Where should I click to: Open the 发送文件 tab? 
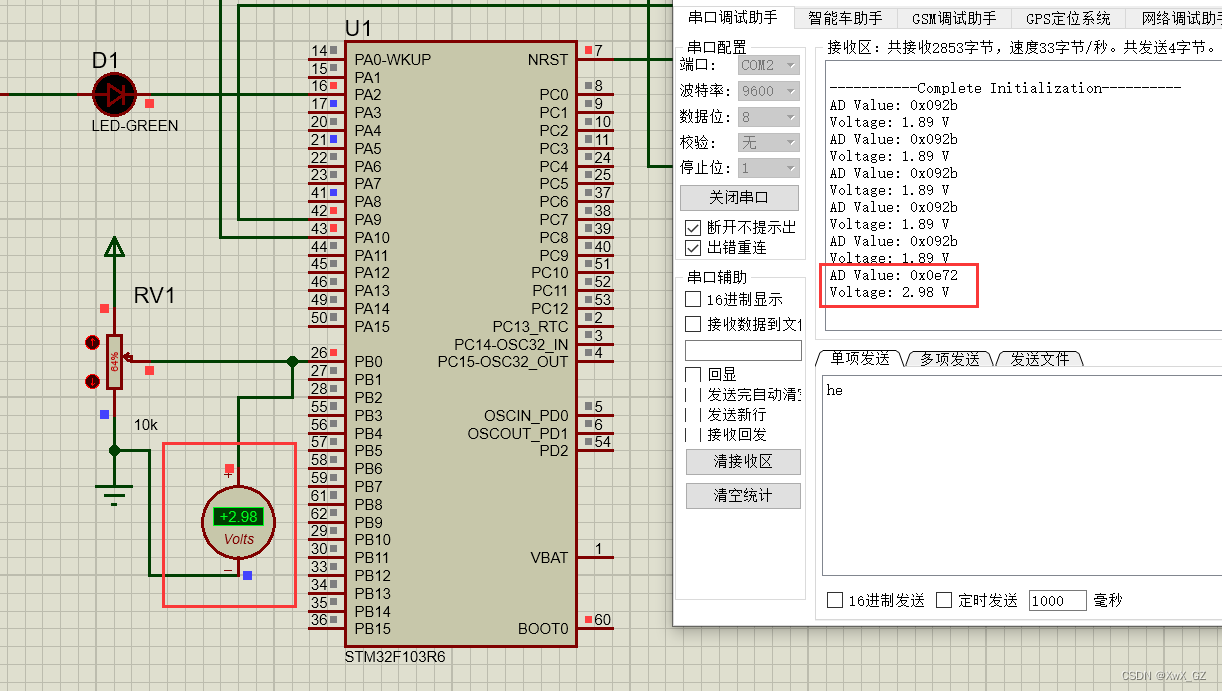[1040, 359]
